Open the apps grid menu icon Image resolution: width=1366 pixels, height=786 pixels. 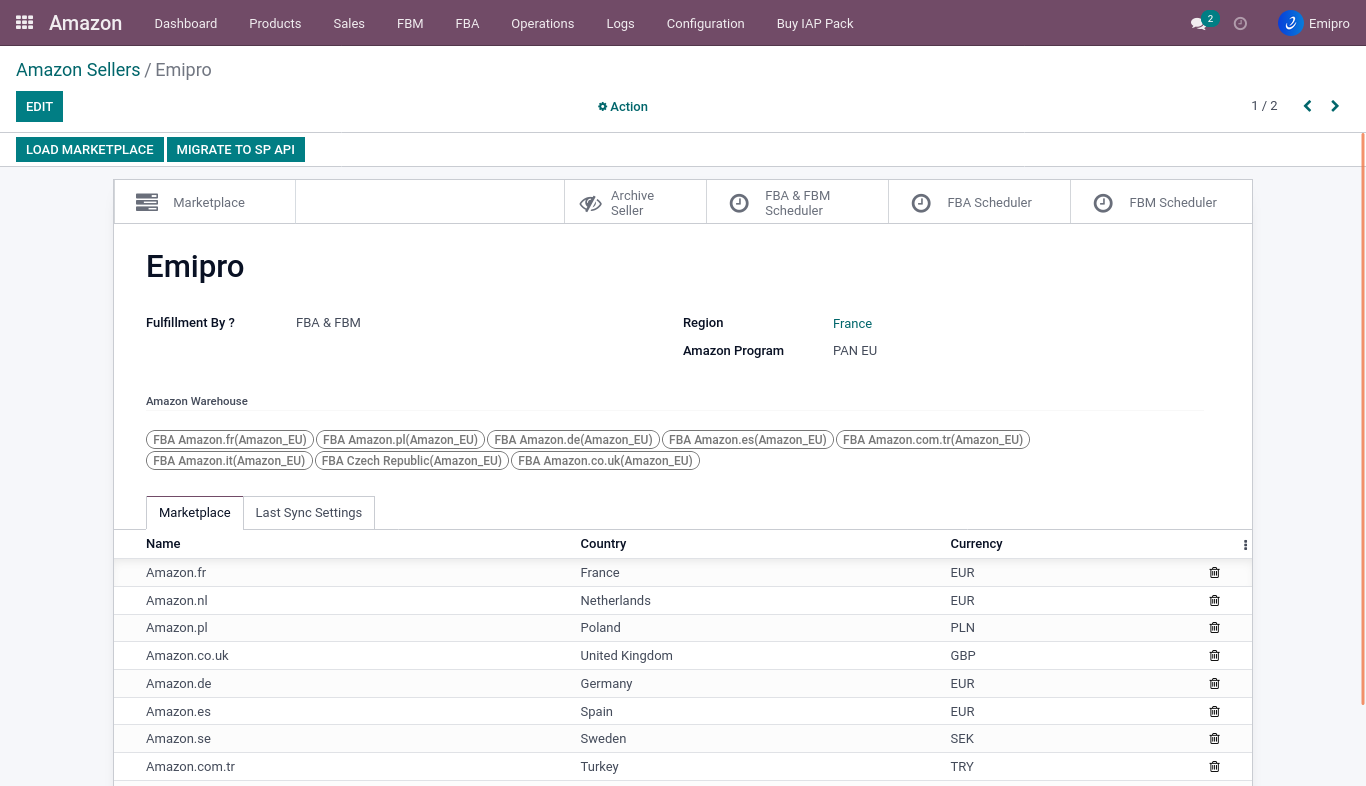pos(24,22)
